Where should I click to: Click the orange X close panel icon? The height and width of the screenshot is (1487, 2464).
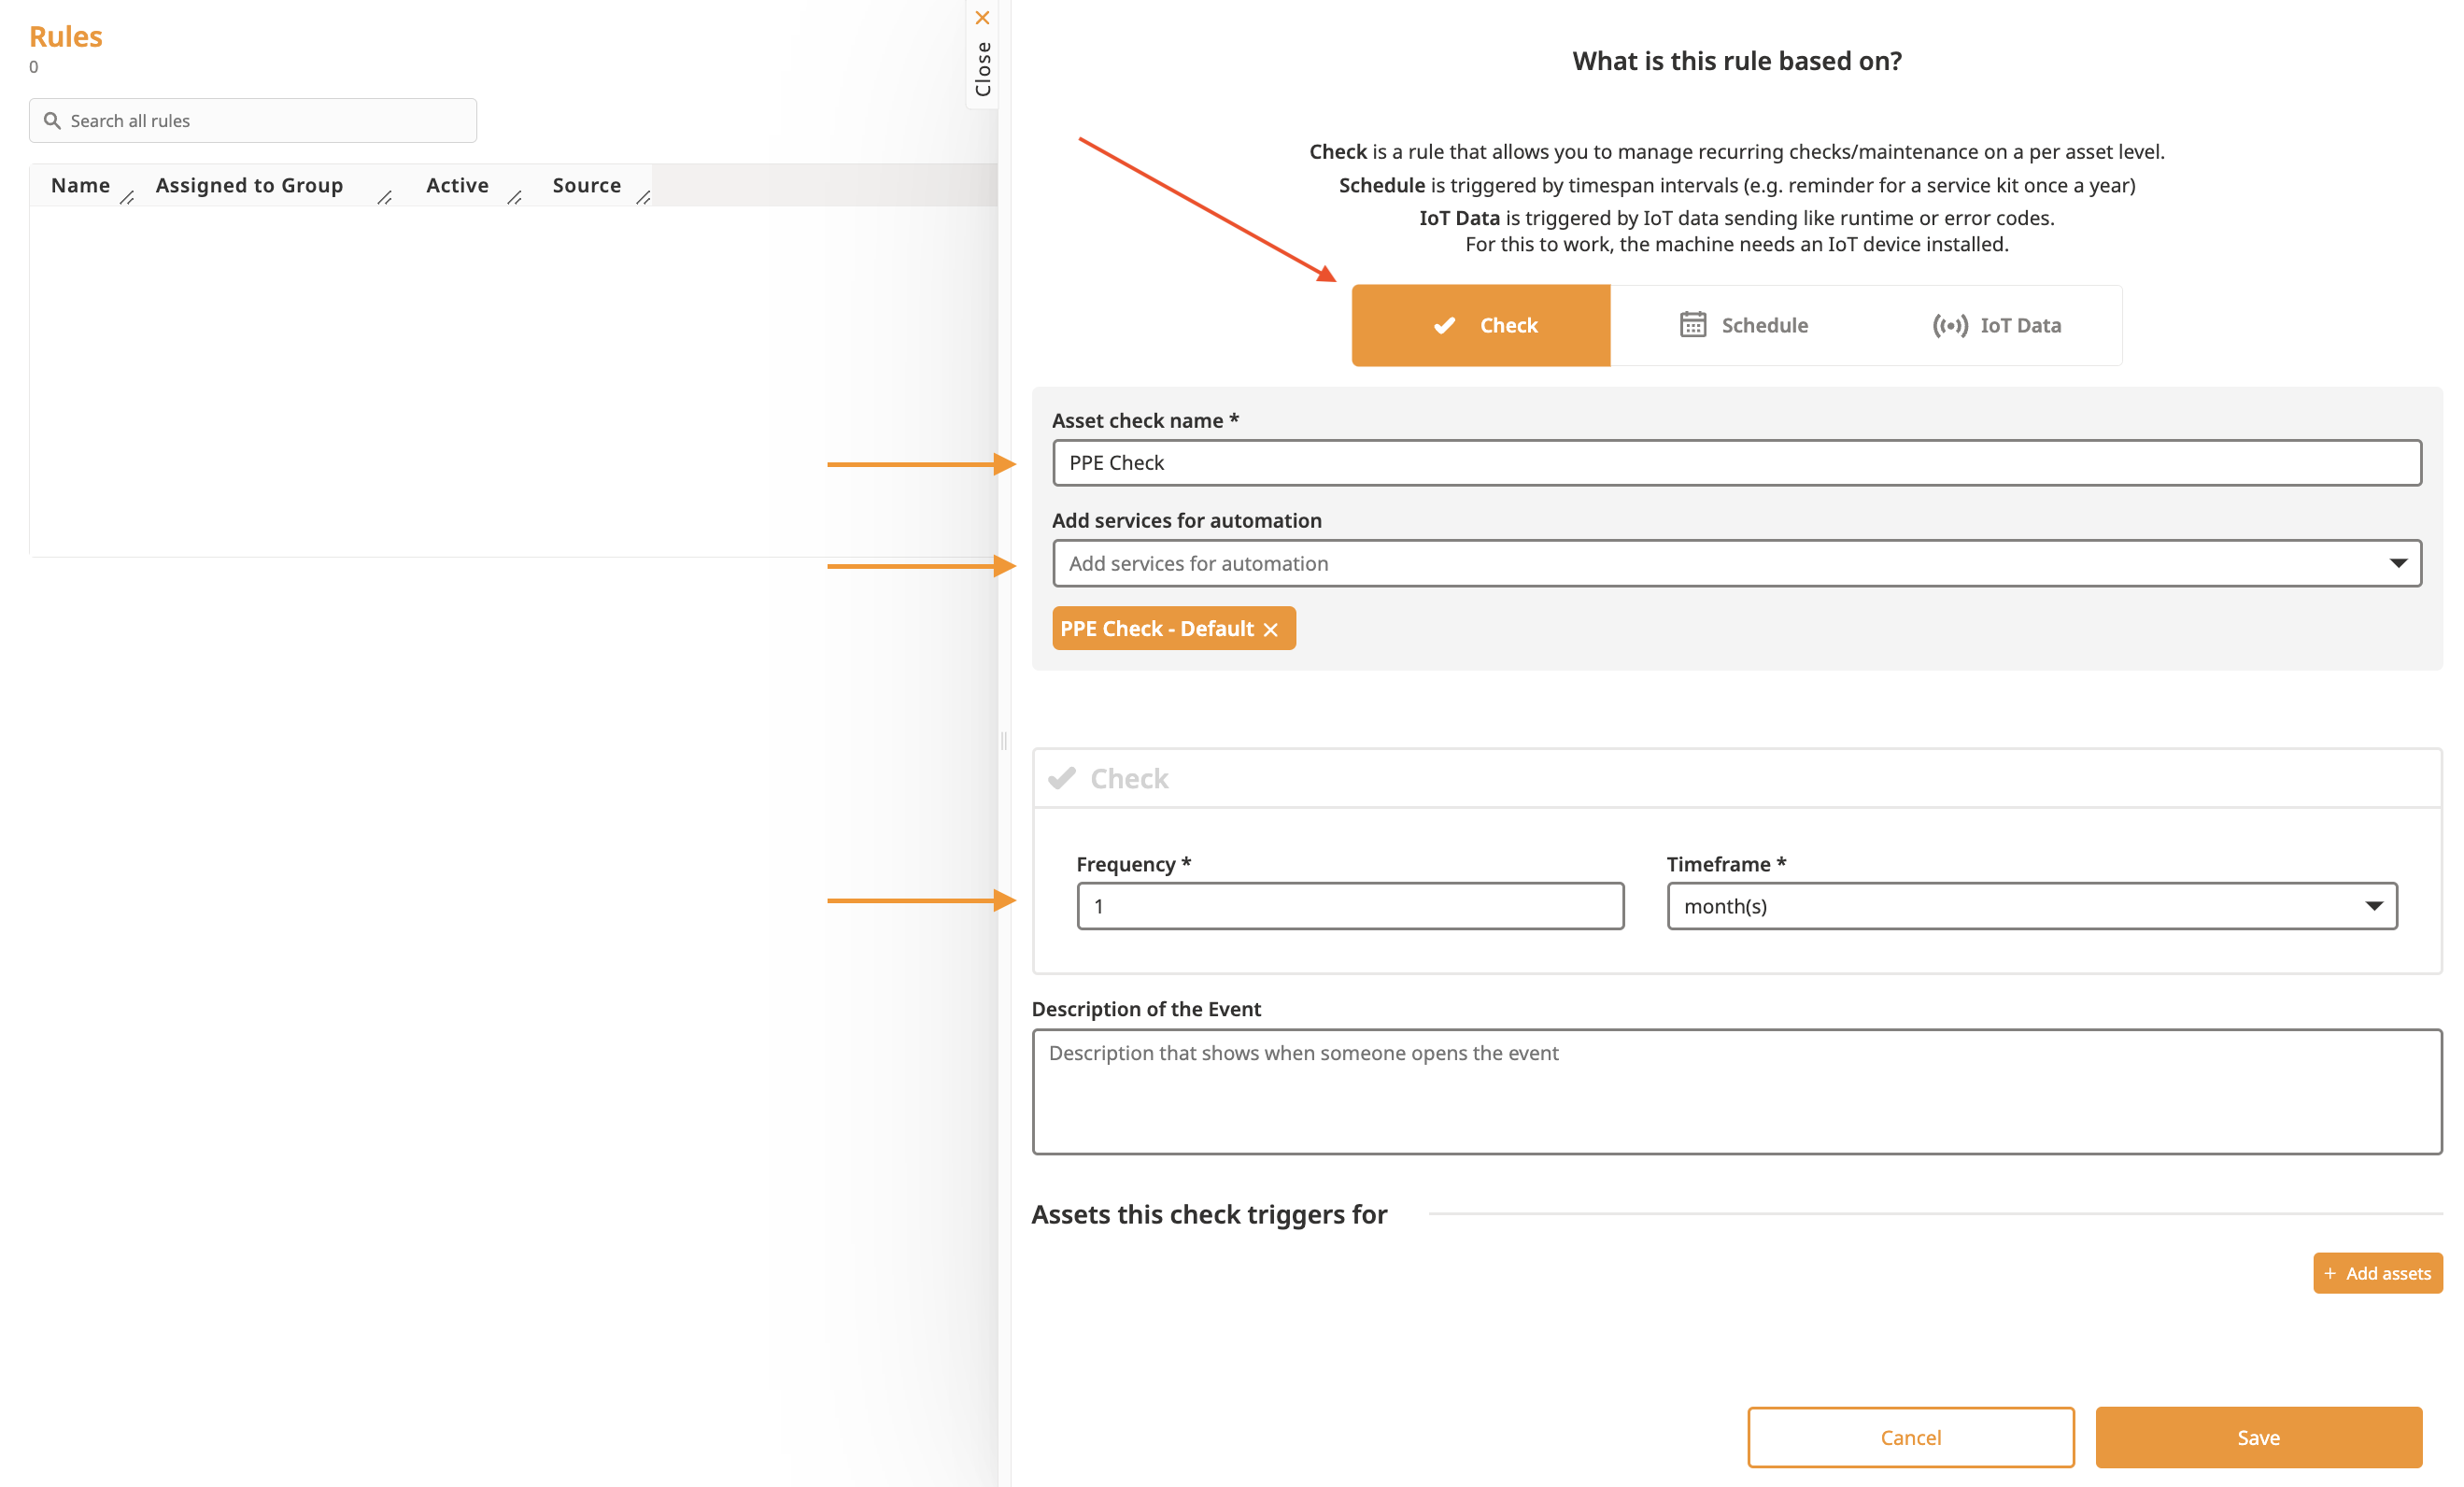[982, 17]
